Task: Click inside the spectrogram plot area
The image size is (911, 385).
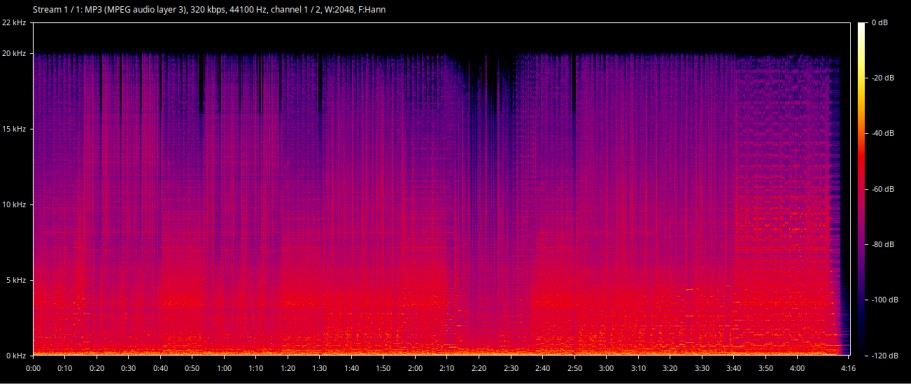Action: coord(442,189)
